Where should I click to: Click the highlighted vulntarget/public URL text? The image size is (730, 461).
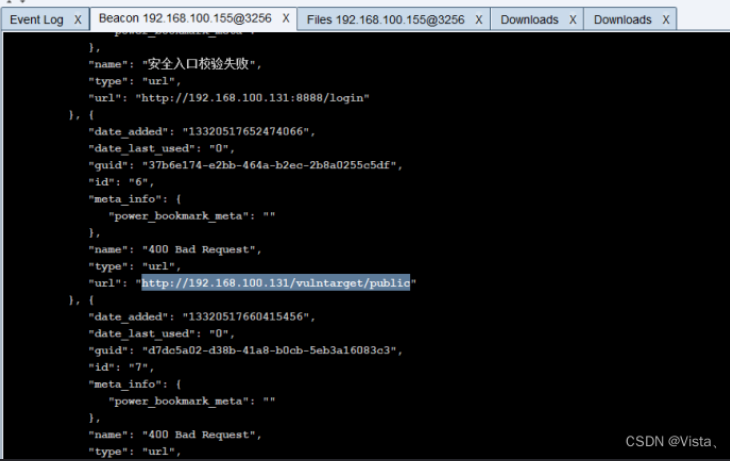click(x=276, y=283)
